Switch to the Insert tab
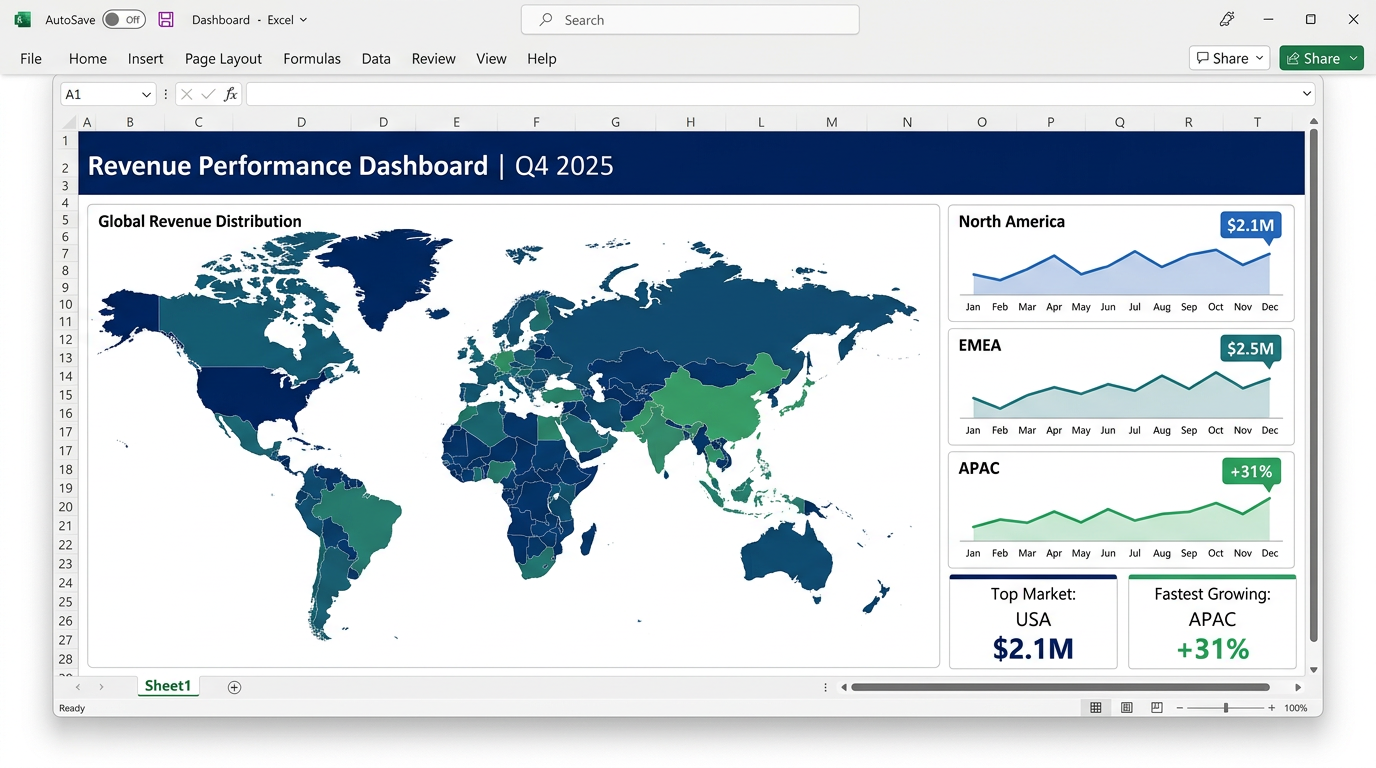1376x768 pixels. point(146,59)
